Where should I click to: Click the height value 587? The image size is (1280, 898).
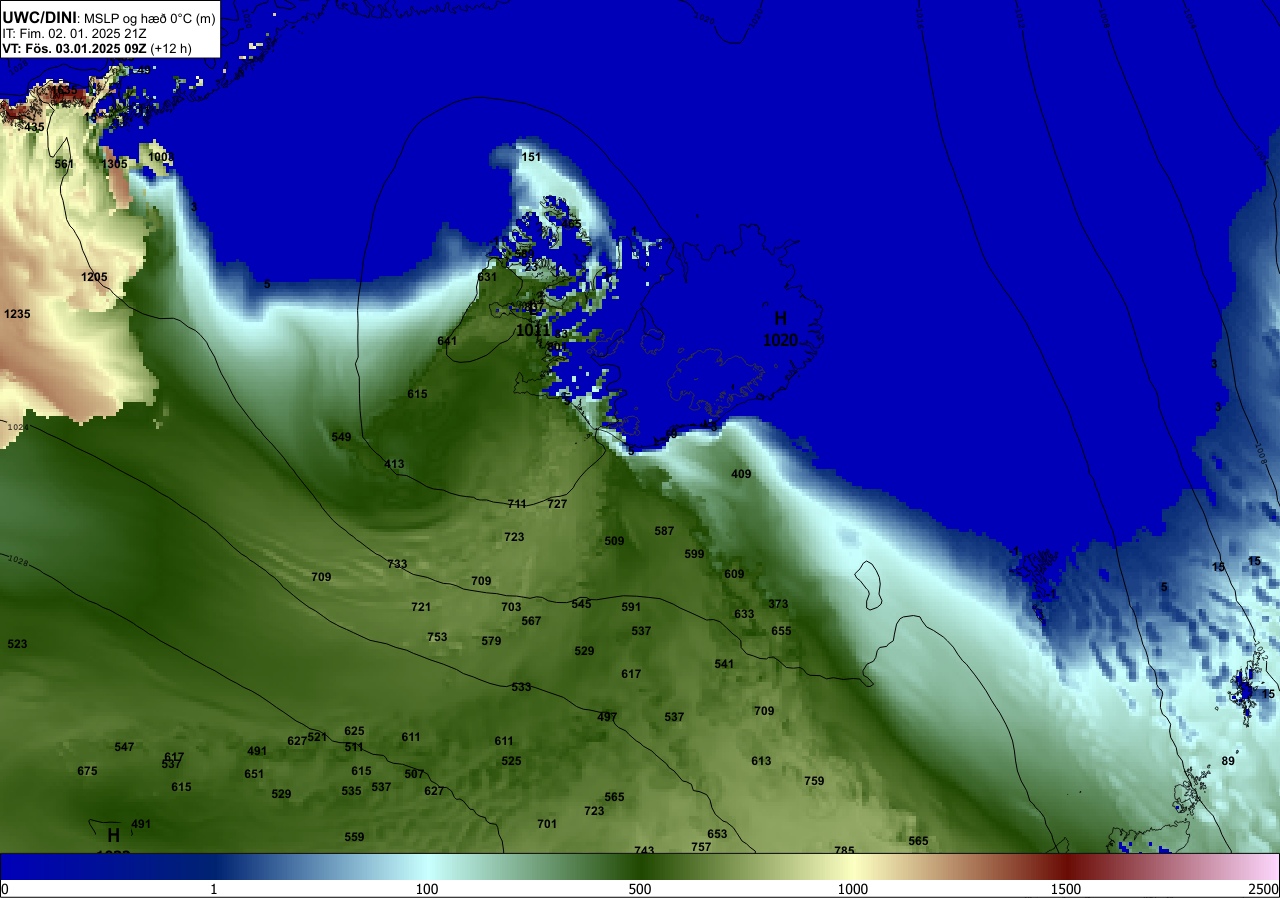click(x=664, y=531)
